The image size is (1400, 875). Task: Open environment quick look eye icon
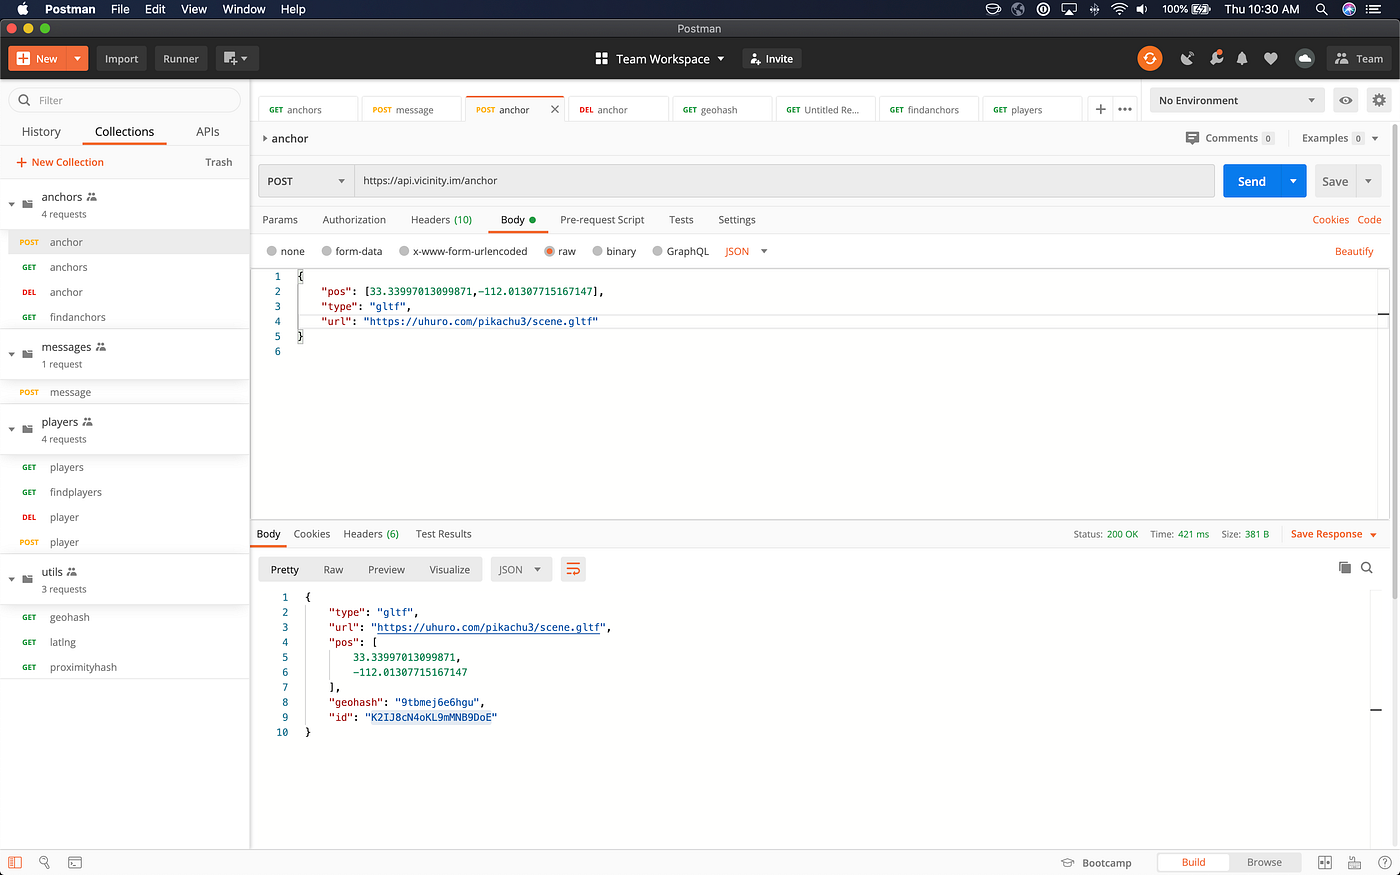1346,100
